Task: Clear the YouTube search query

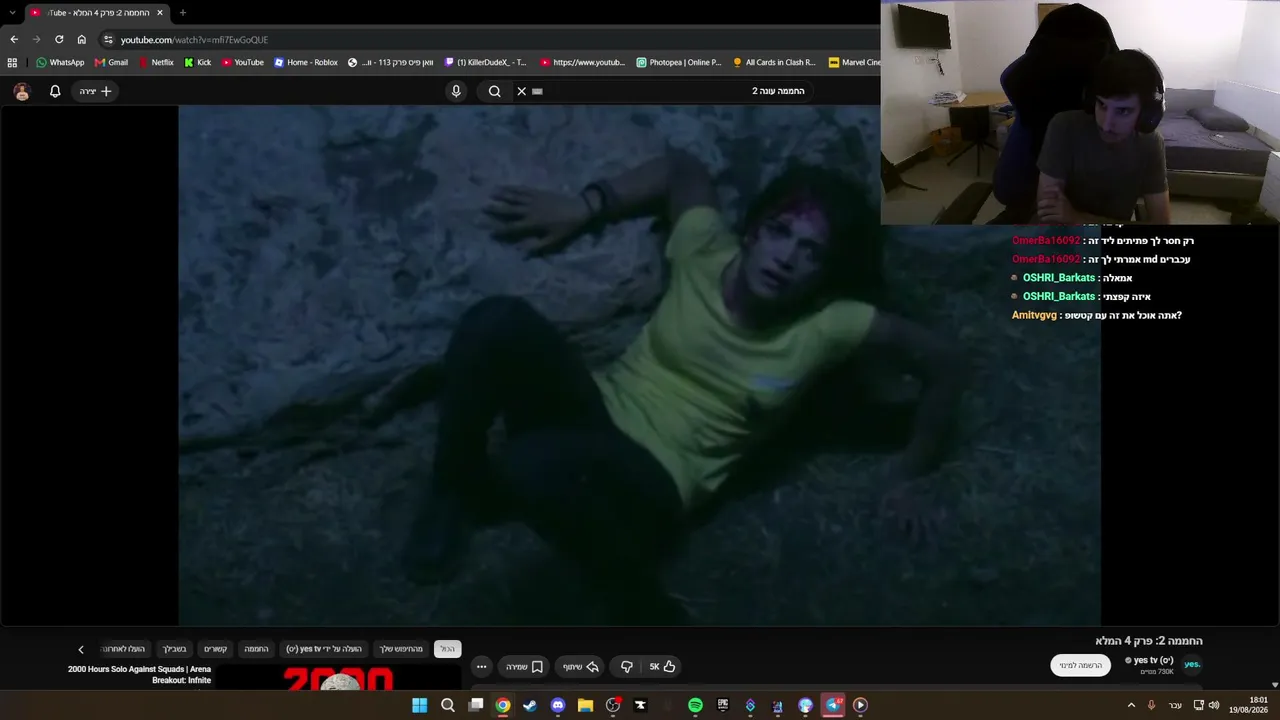Action: click(521, 91)
